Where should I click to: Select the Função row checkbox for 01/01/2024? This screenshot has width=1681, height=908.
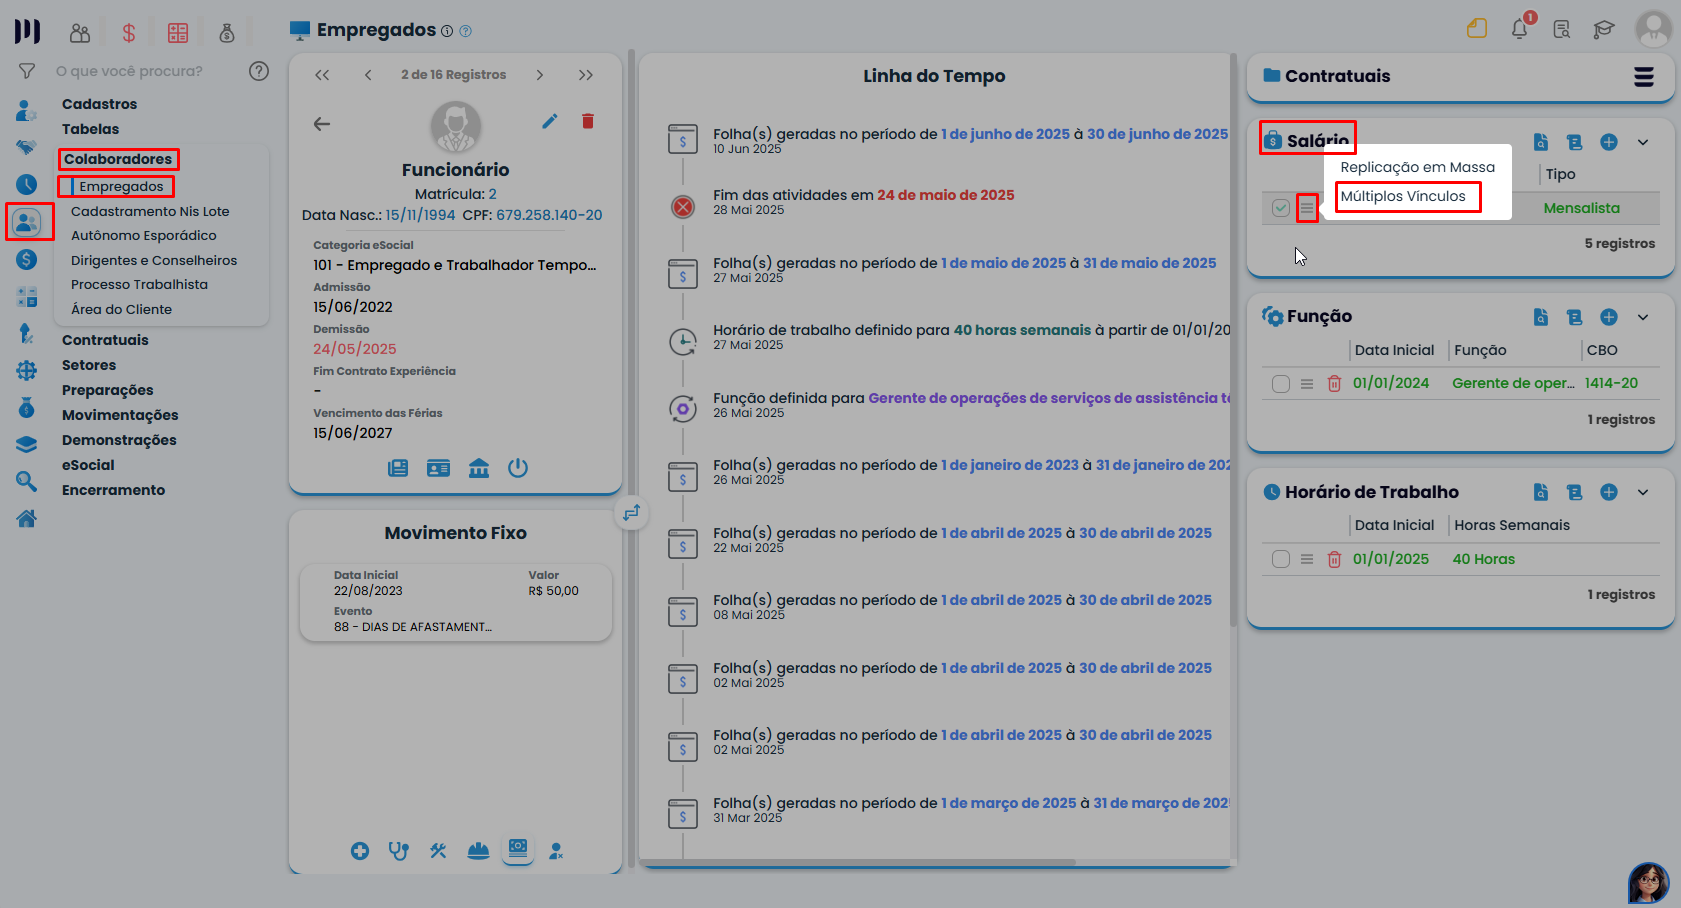(1281, 383)
